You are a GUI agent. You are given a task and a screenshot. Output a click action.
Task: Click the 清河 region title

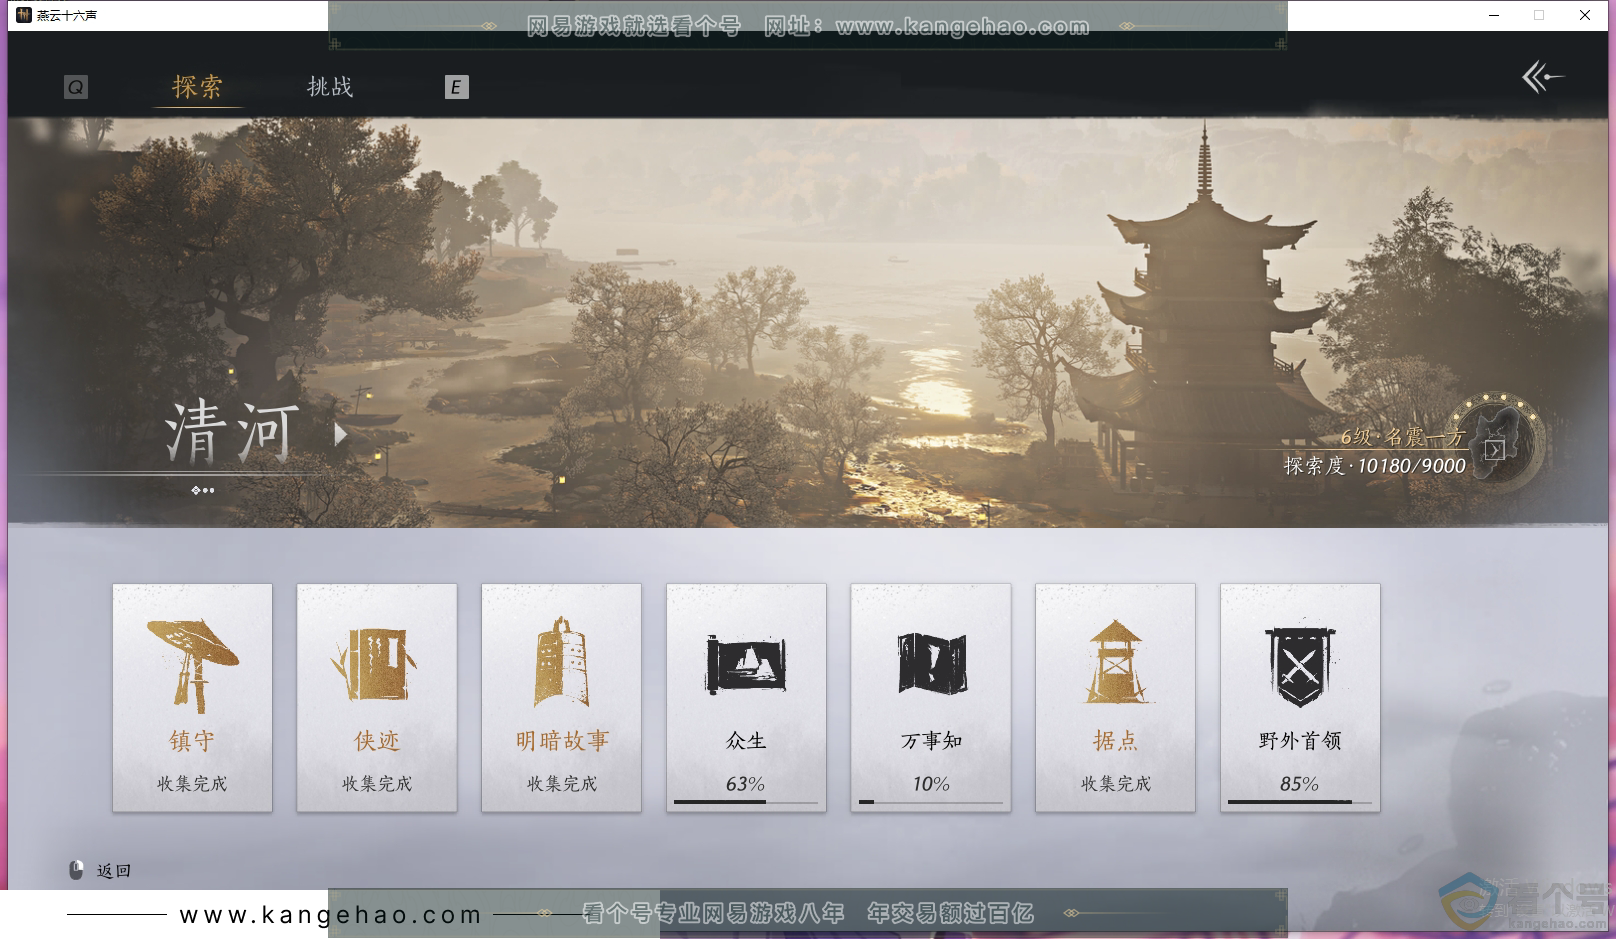[232, 433]
